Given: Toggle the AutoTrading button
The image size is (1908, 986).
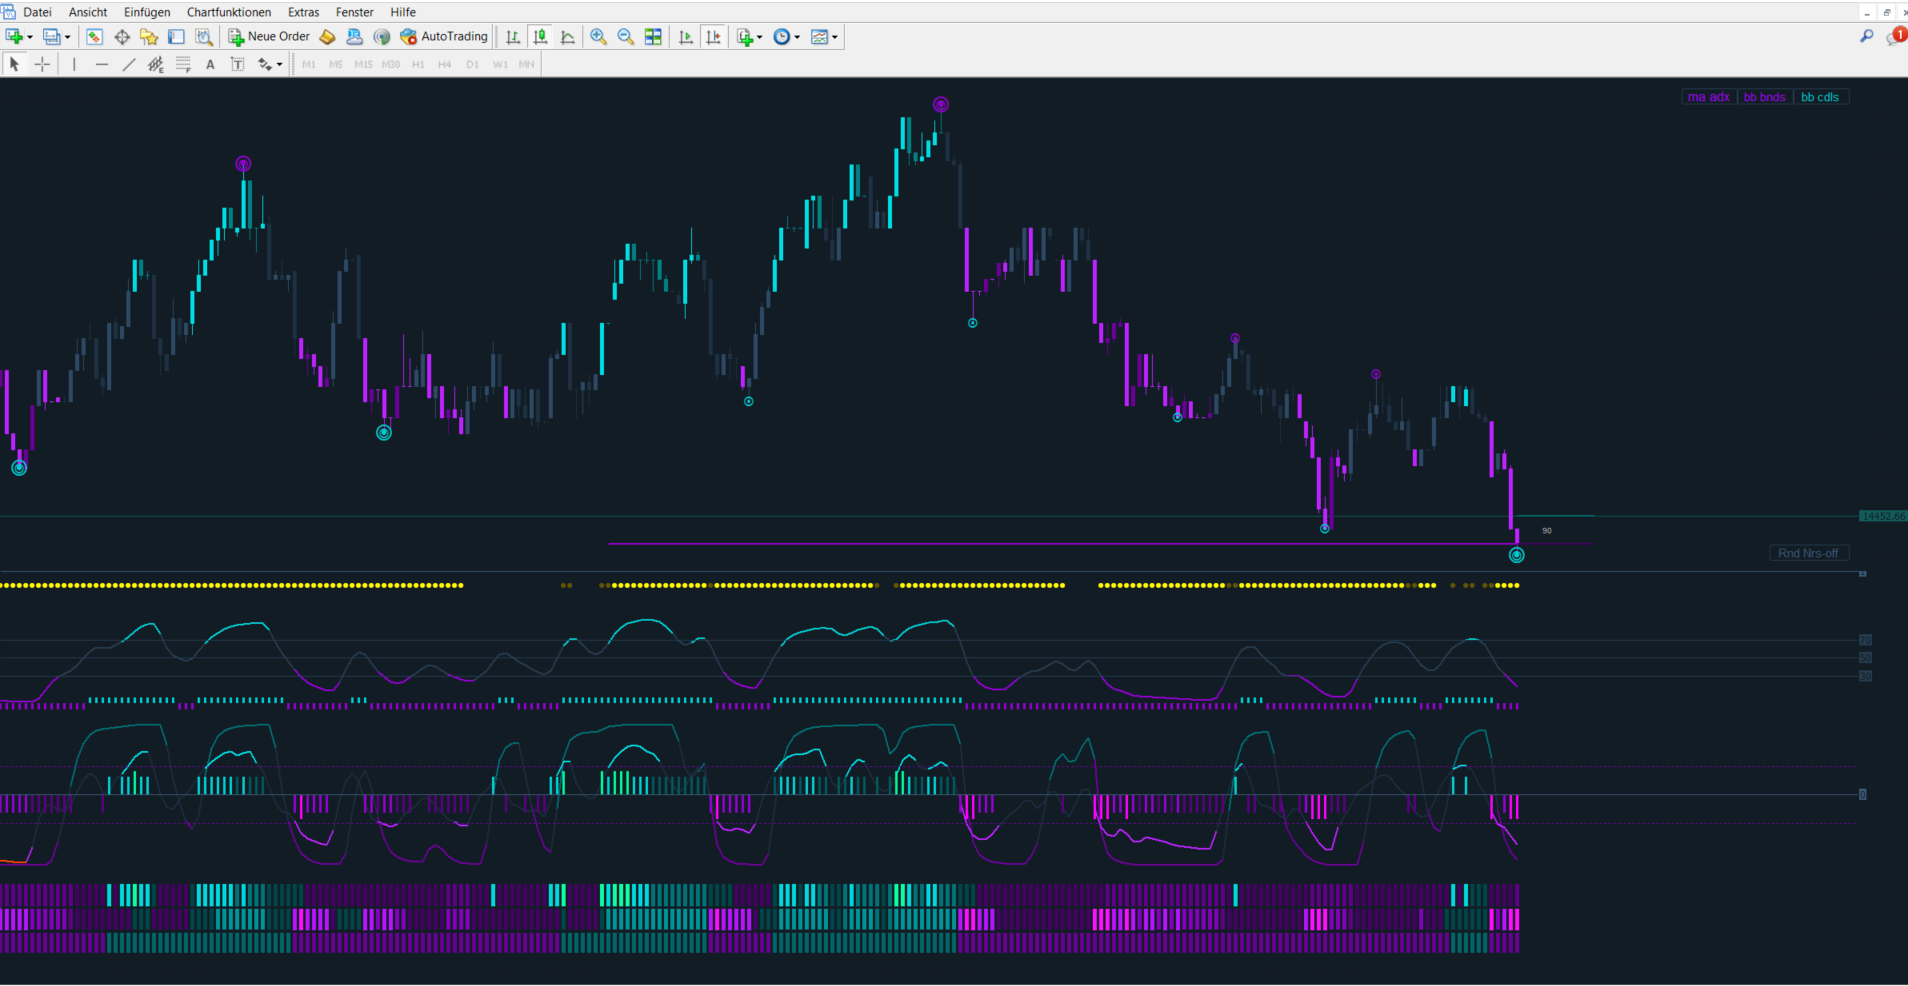Looking at the screenshot, I should tap(444, 37).
